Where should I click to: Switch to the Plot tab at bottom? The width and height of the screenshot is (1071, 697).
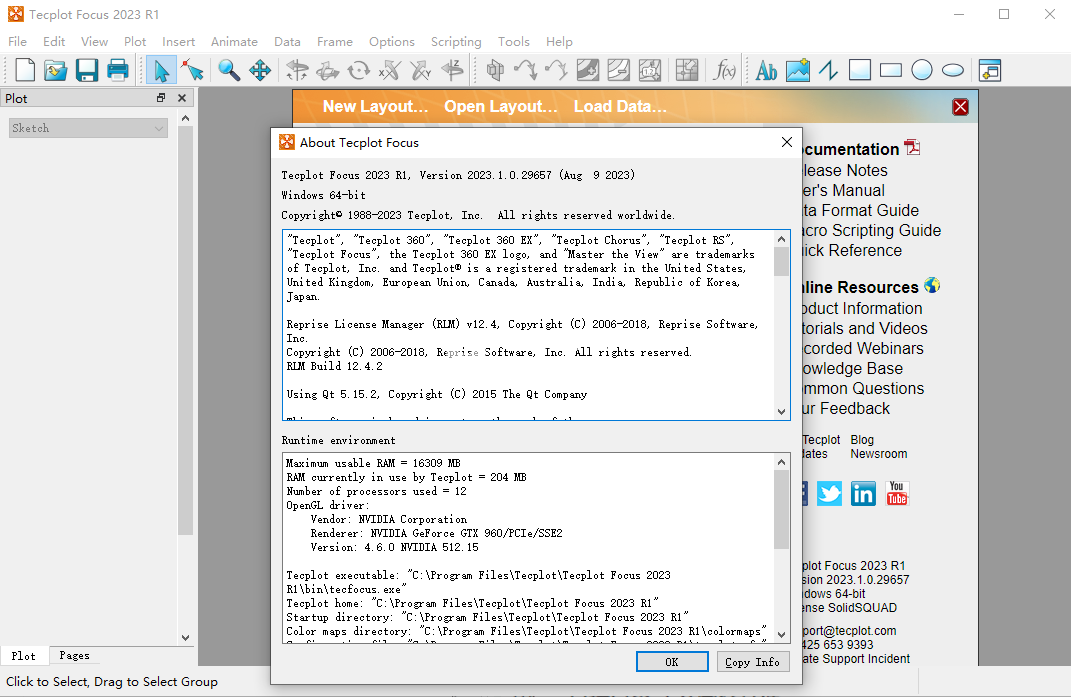click(x=23, y=656)
